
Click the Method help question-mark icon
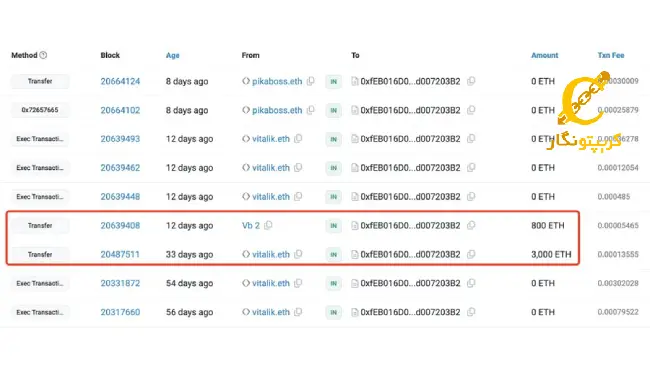pos(43,55)
